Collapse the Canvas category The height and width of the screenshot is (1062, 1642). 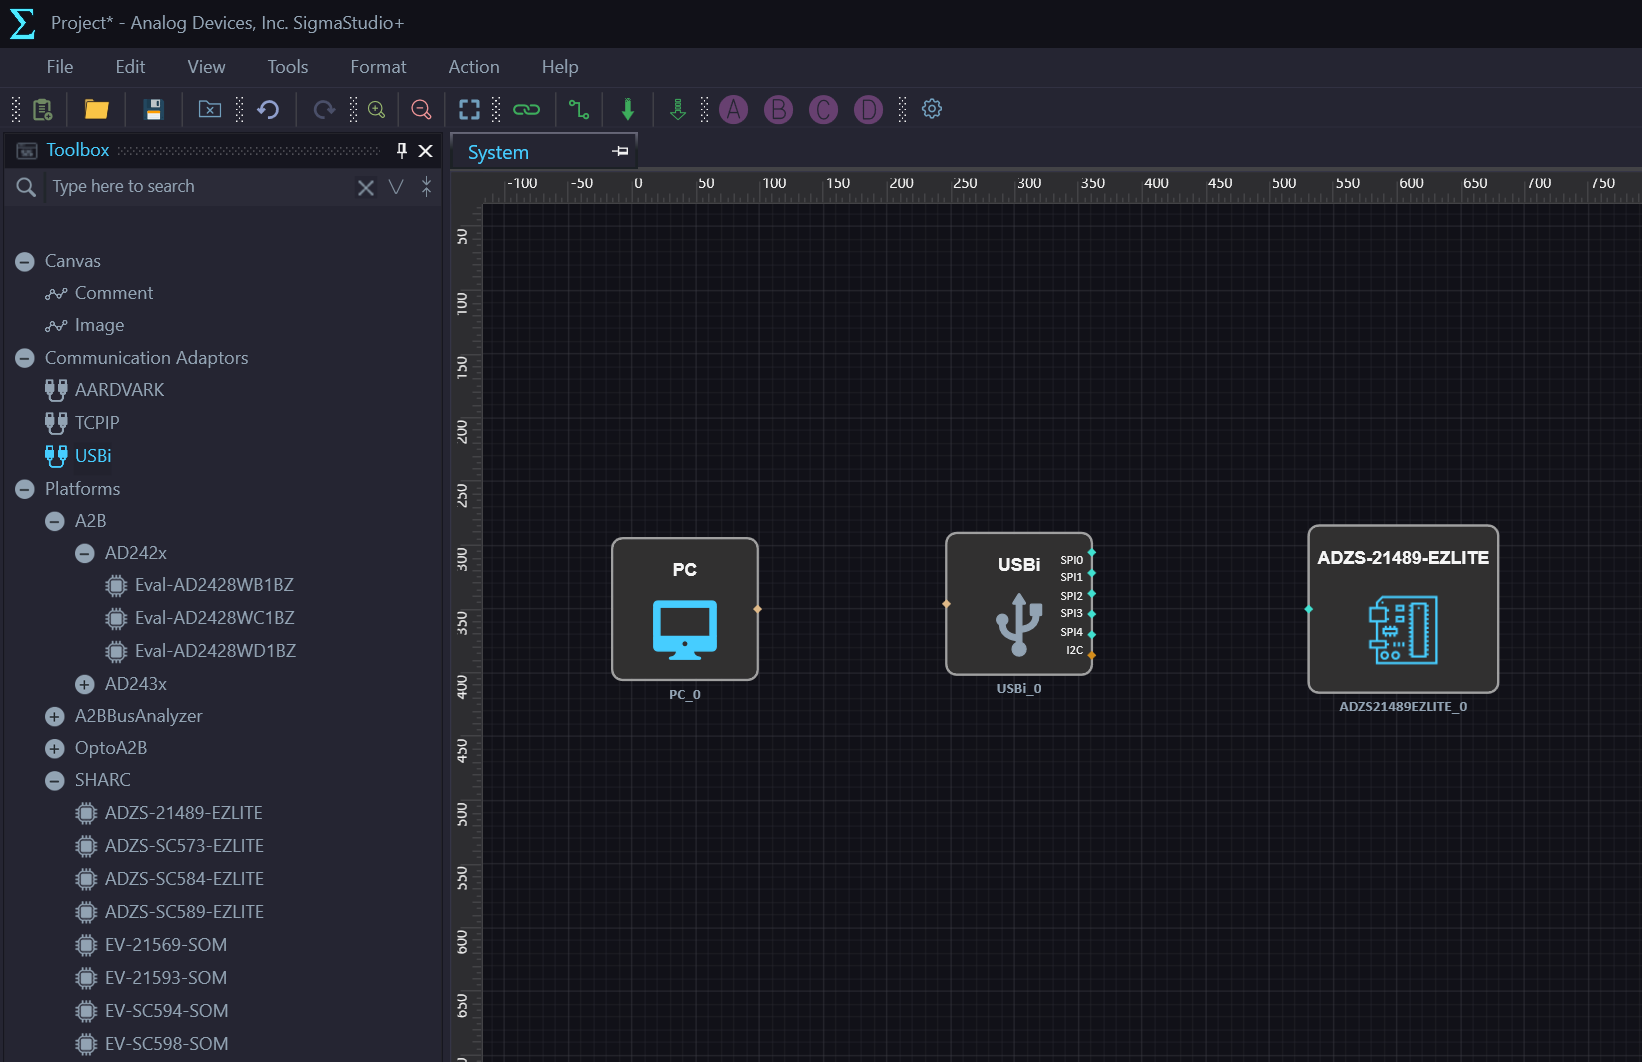tap(25, 262)
